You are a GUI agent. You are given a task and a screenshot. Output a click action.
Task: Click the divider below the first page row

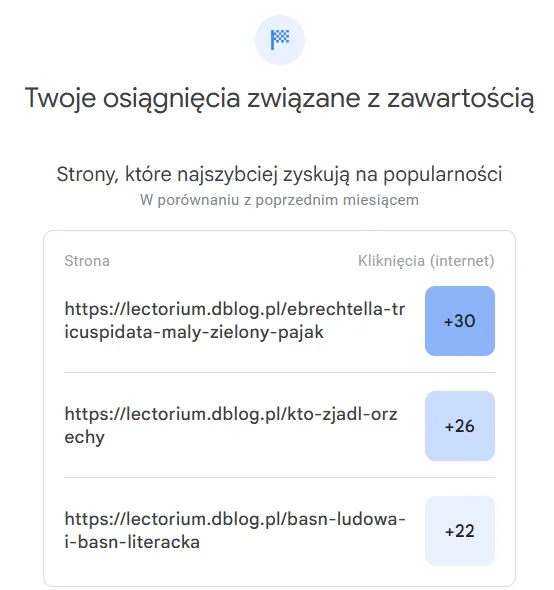(x=279, y=373)
